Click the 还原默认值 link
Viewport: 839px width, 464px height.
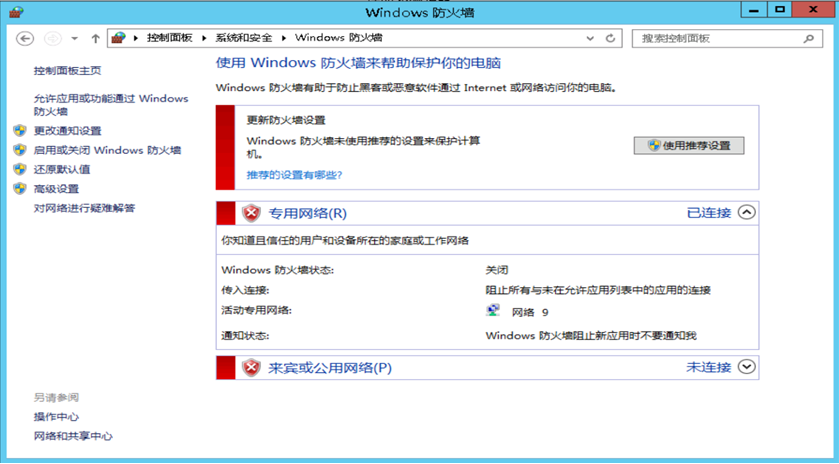pos(62,170)
